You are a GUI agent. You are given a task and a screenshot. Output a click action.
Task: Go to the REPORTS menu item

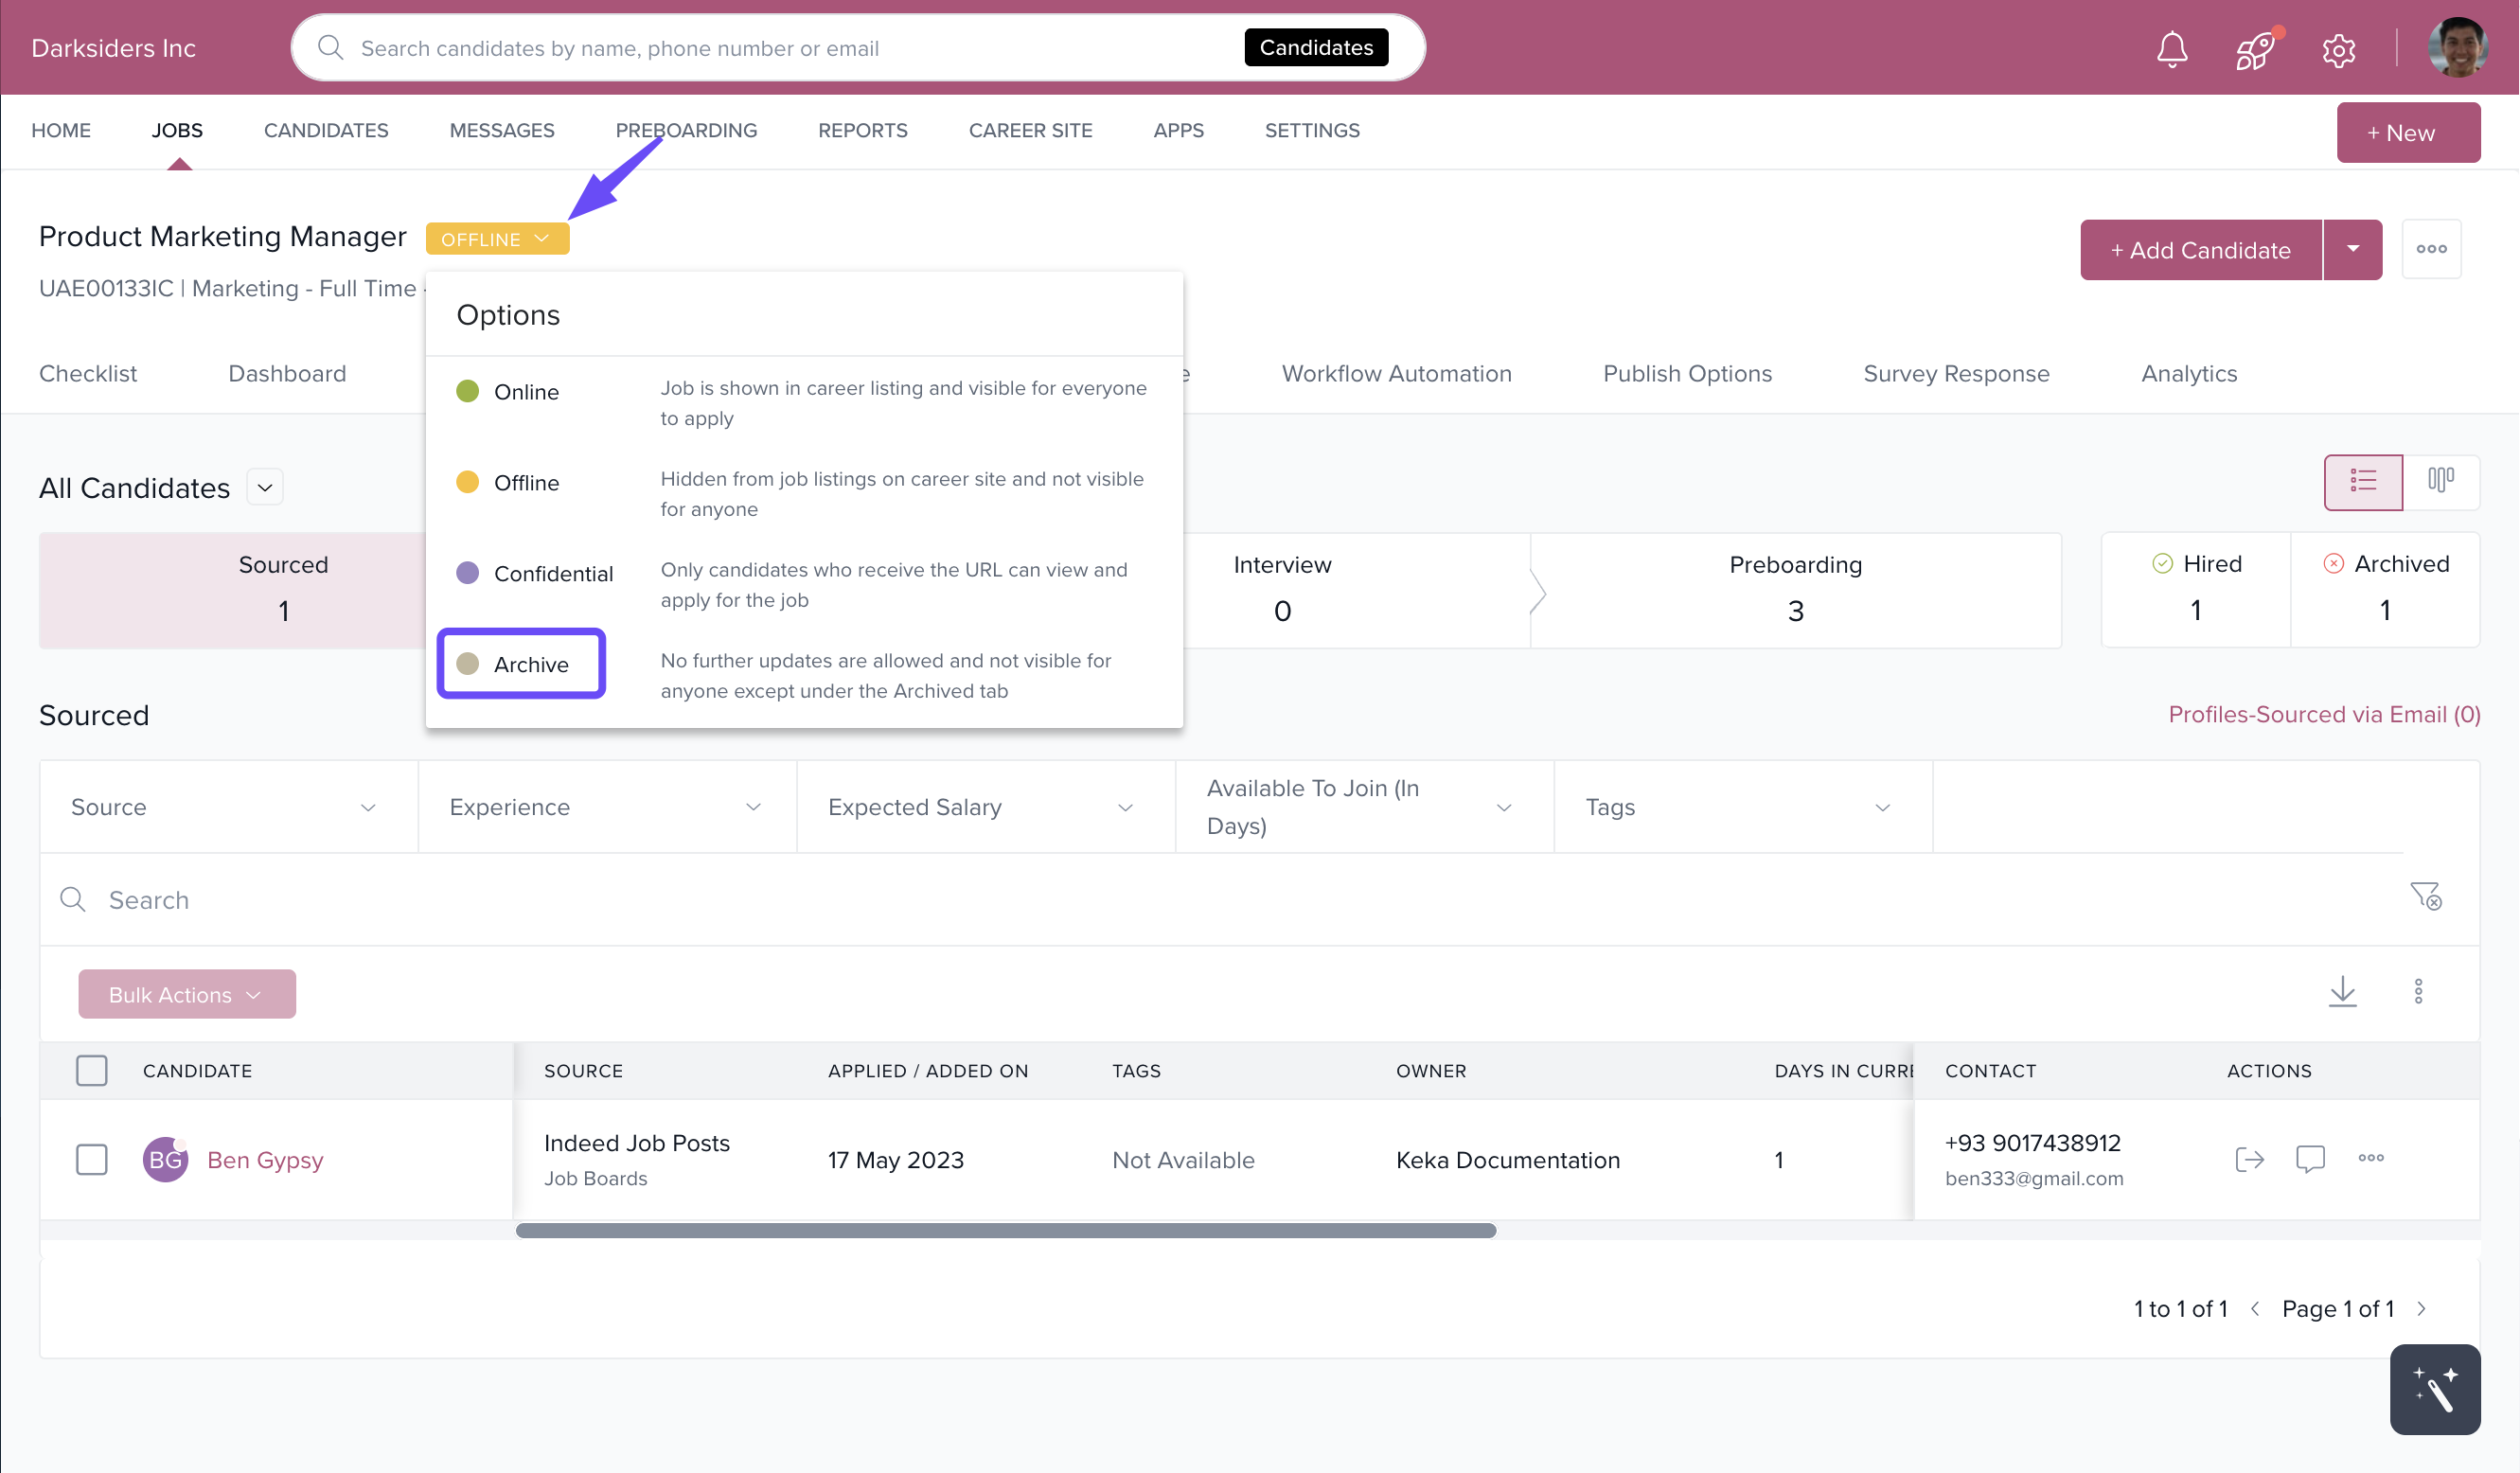click(862, 130)
